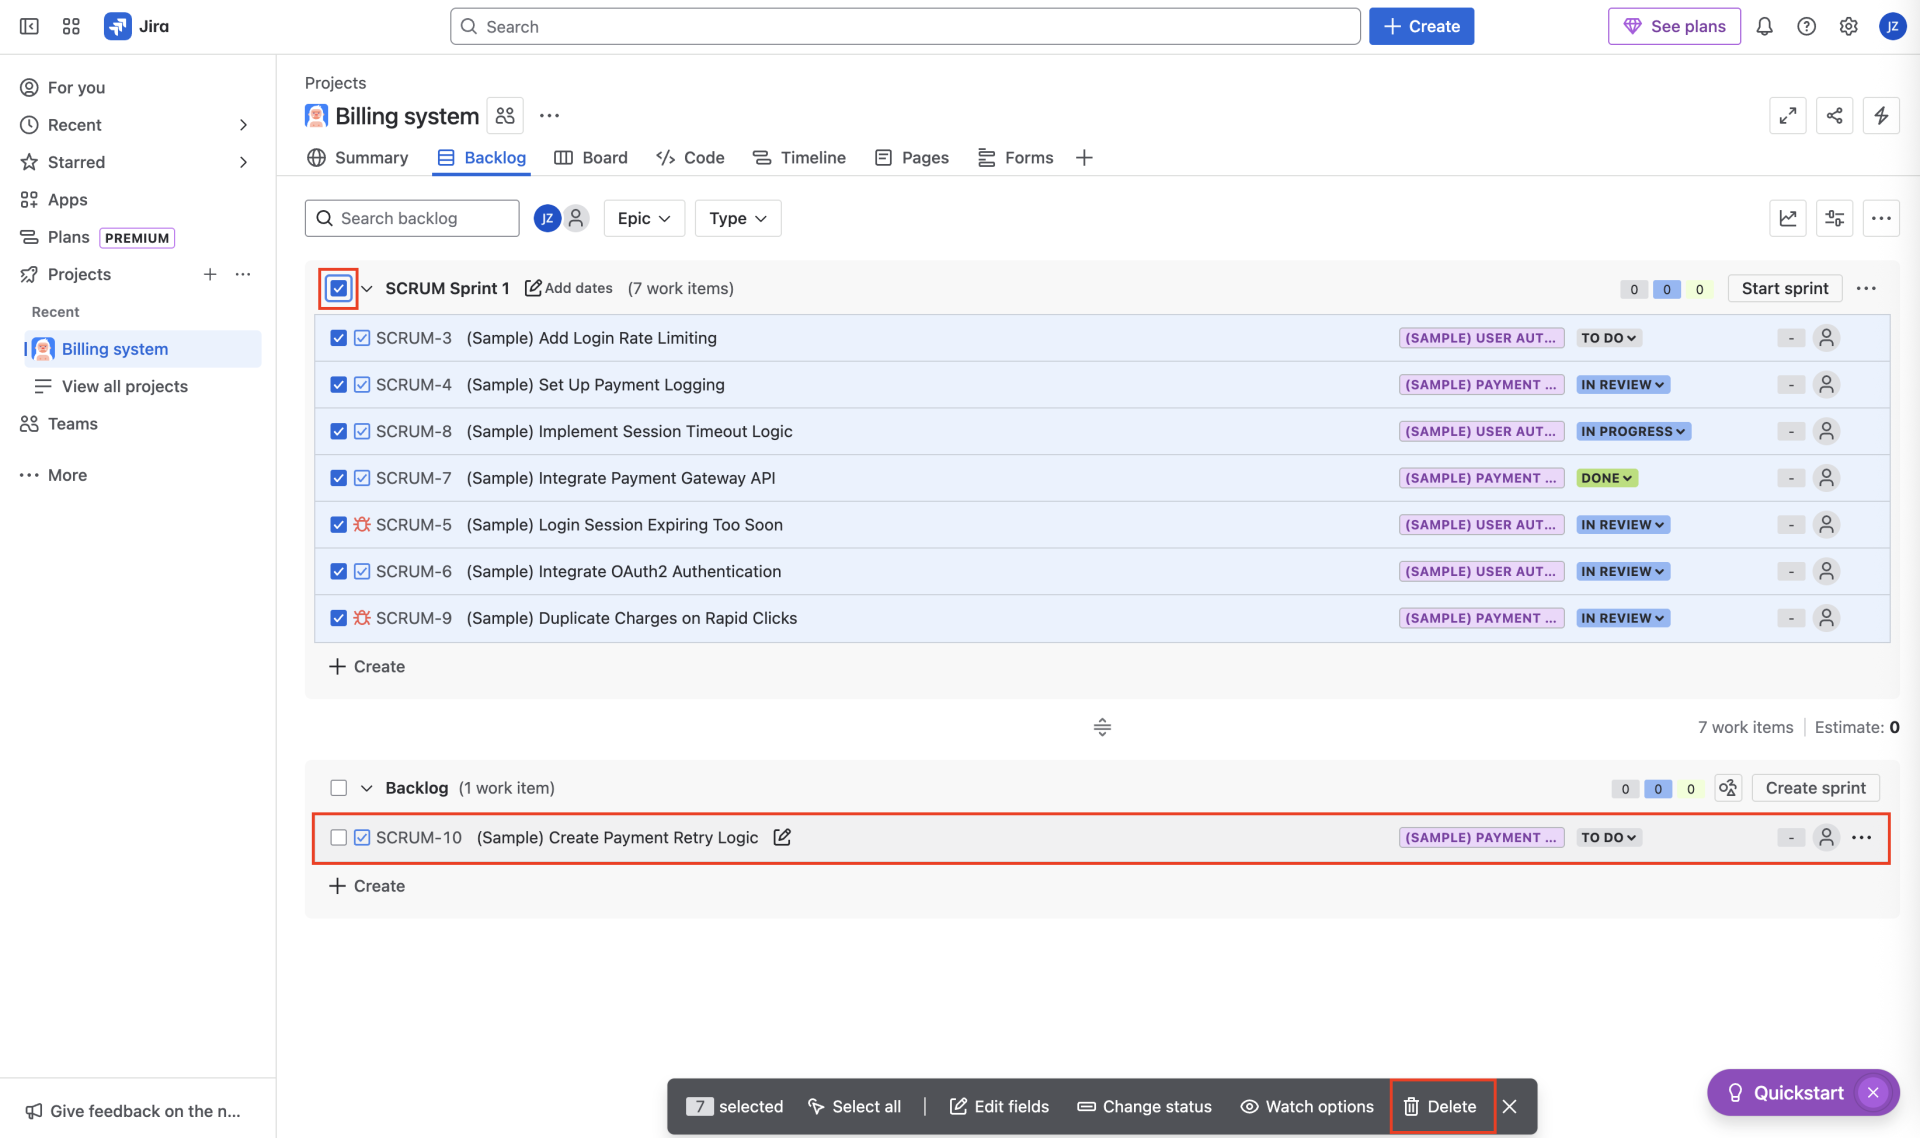1920x1138 pixels.
Task: Click the automation lightning bolt icon
Action: [x=1881, y=116]
